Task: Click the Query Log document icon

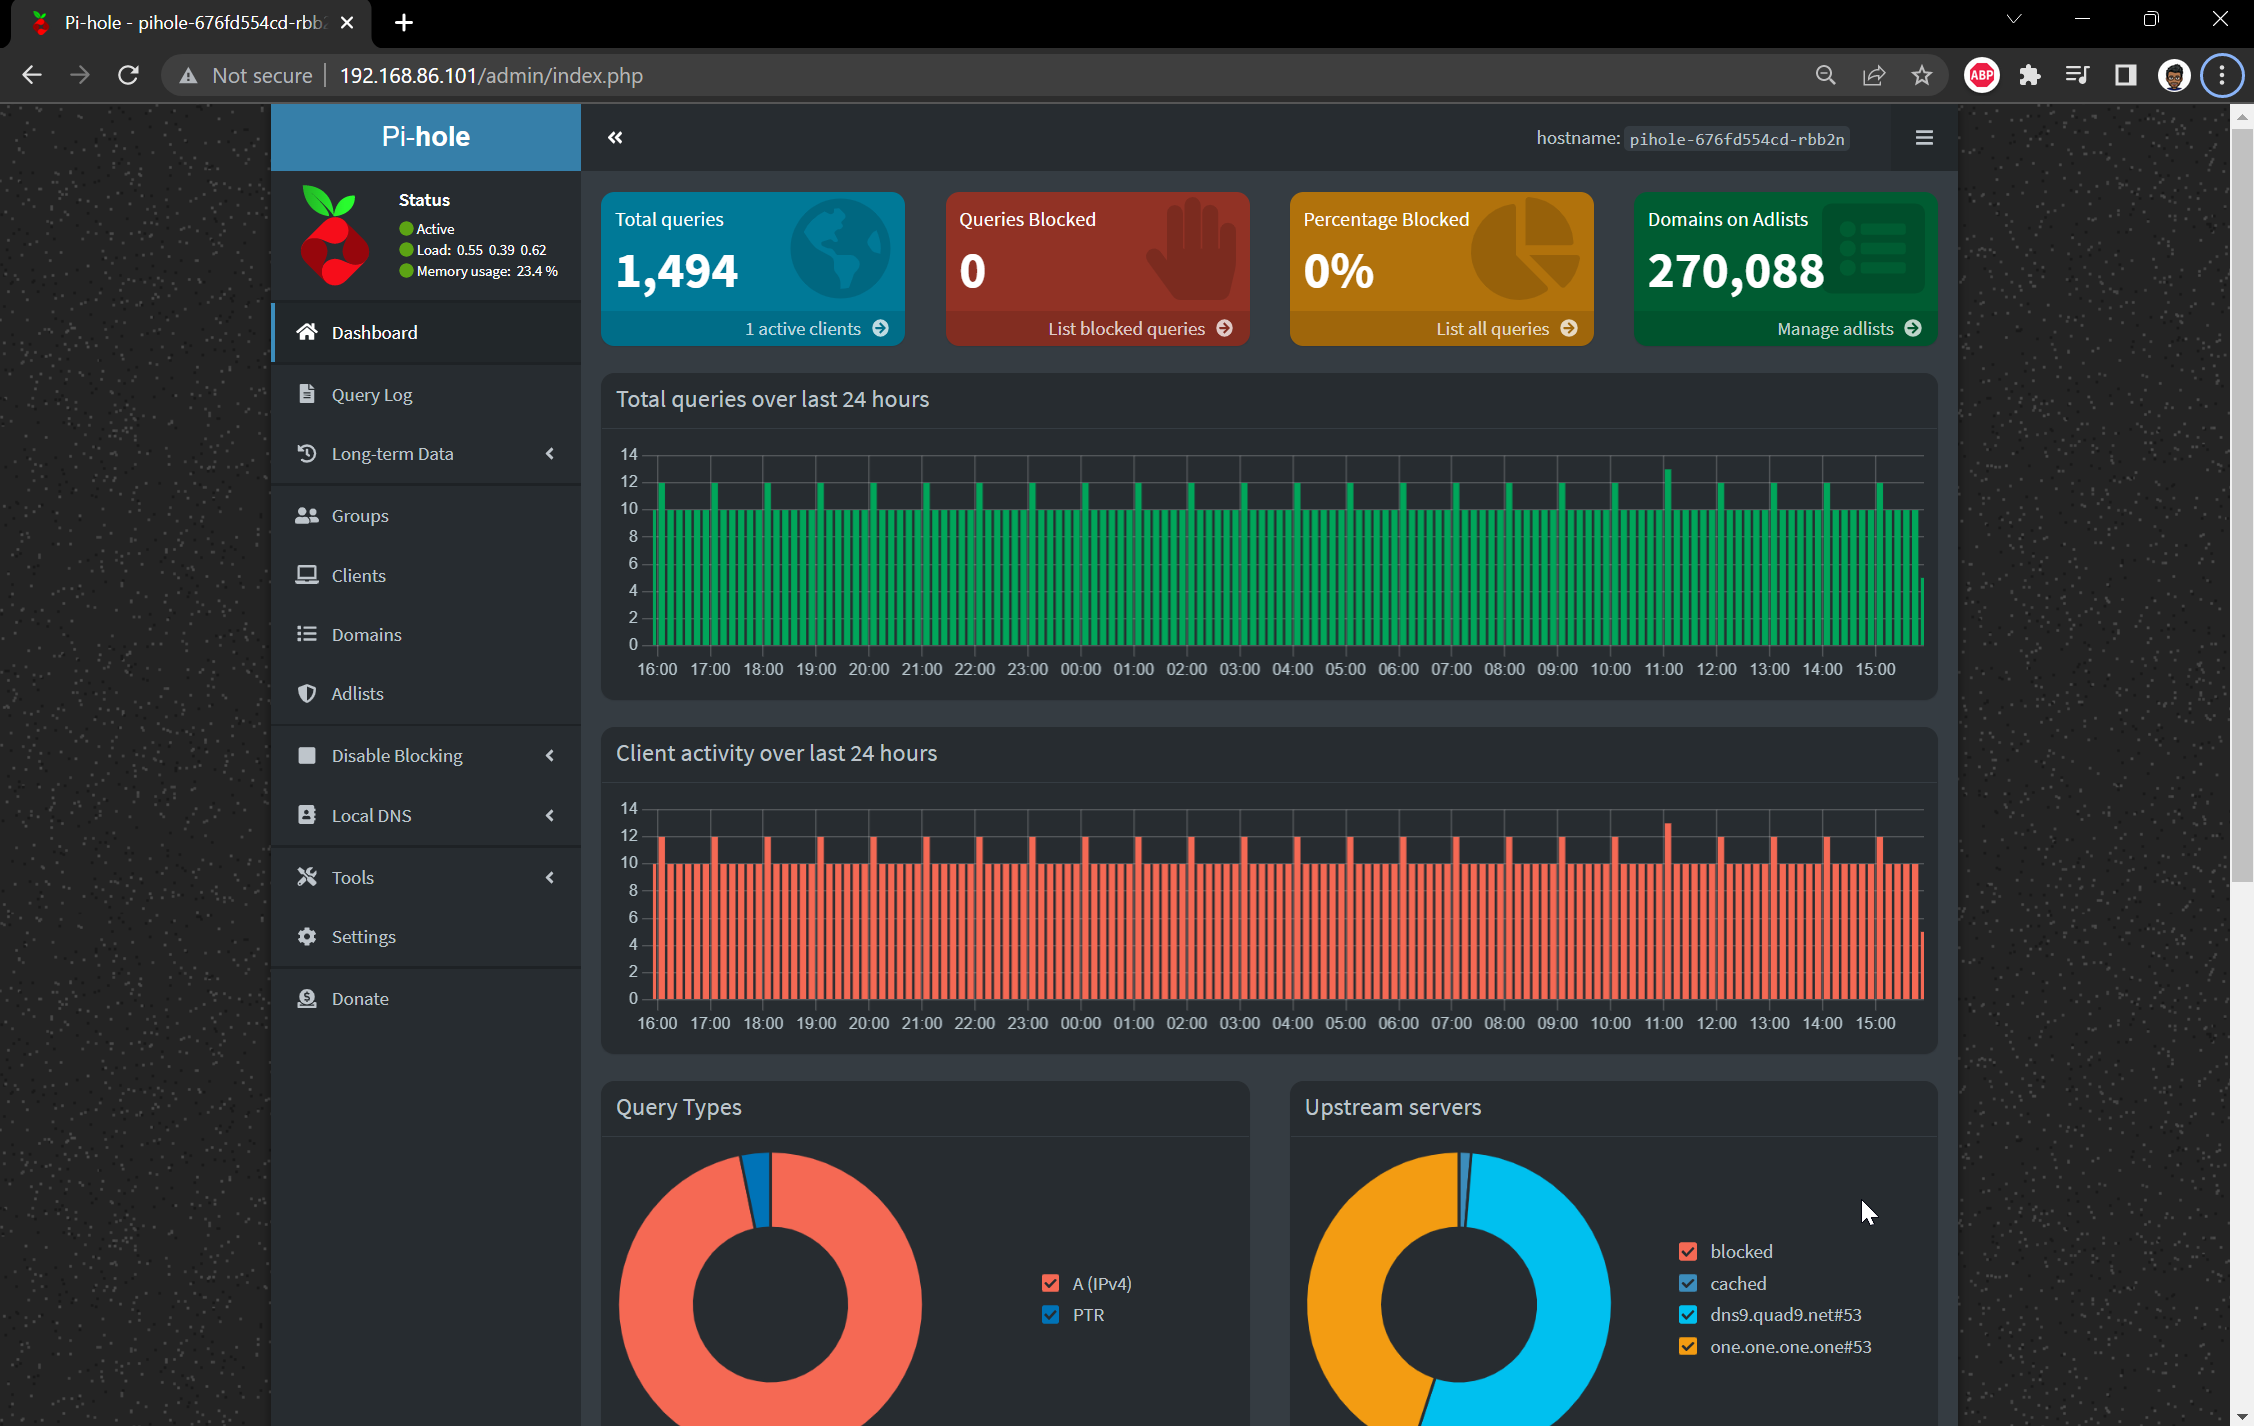Action: pos(307,394)
